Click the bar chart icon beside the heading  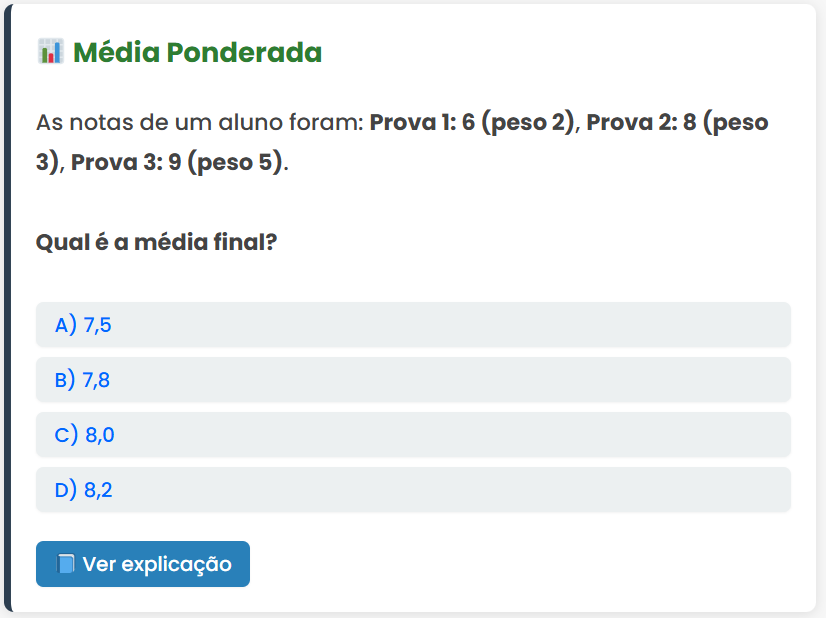50,52
